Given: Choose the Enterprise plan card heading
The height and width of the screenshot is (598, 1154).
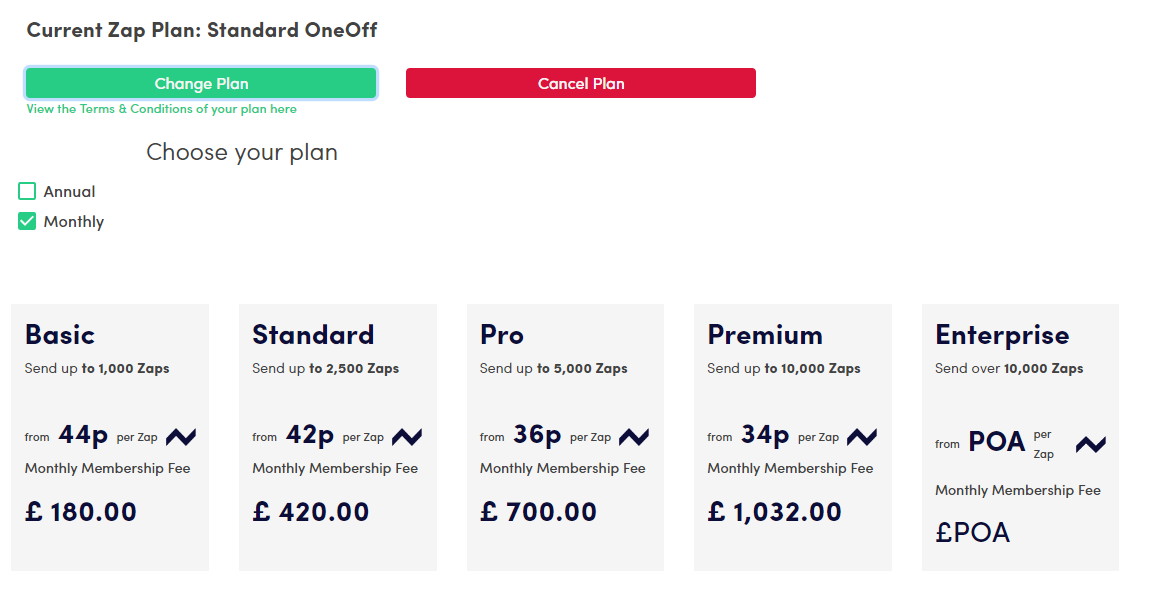Looking at the screenshot, I should (1002, 334).
